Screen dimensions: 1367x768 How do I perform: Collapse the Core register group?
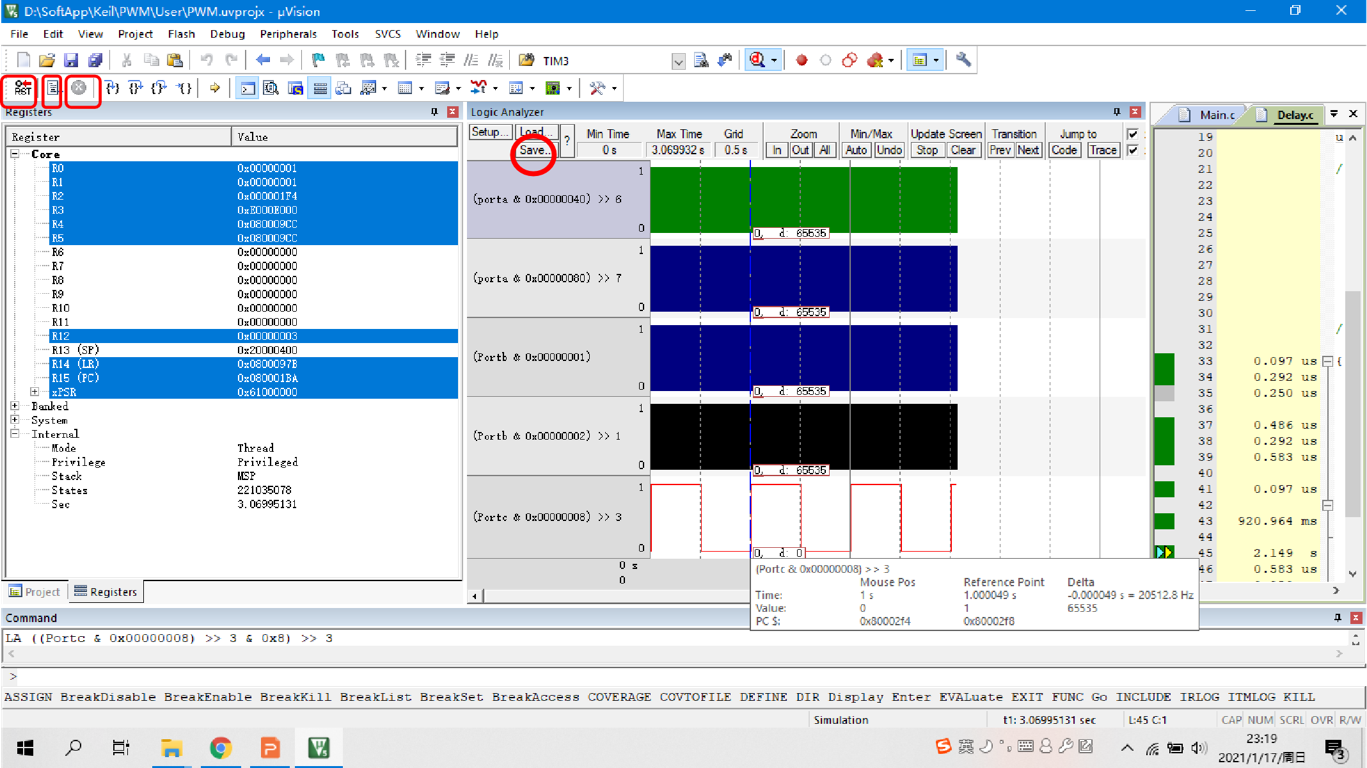click(15, 154)
